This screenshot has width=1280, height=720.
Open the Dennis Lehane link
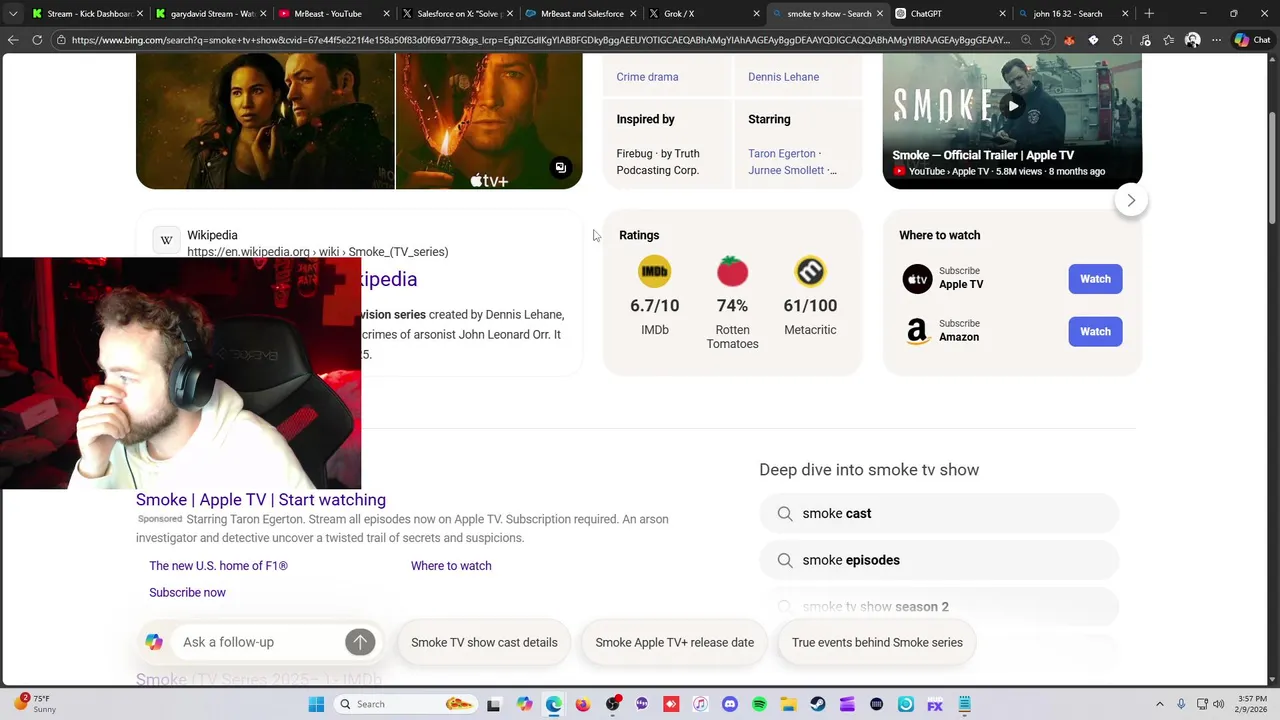click(x=783, y=77)
